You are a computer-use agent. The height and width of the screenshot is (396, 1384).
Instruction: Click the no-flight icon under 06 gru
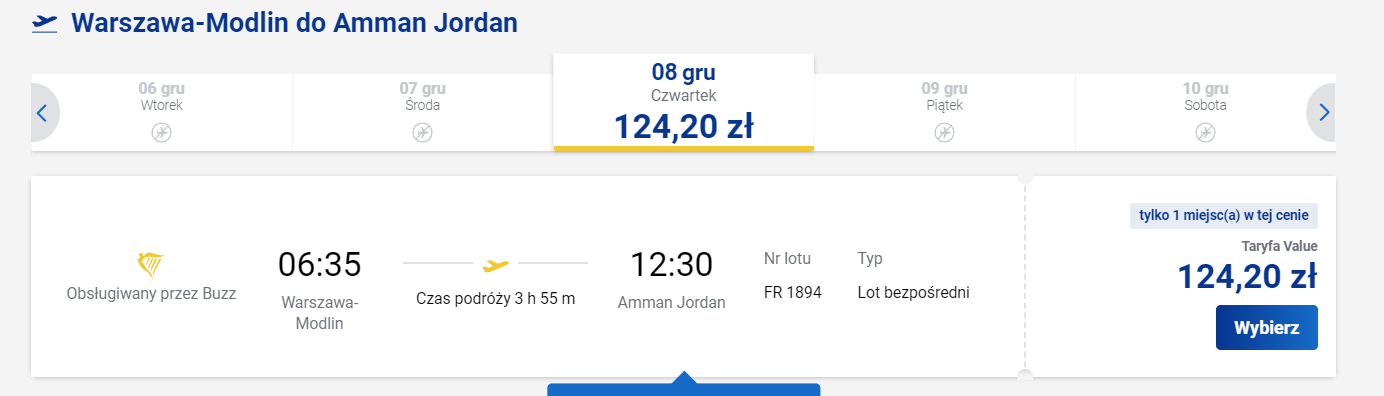tap(161, 132)
